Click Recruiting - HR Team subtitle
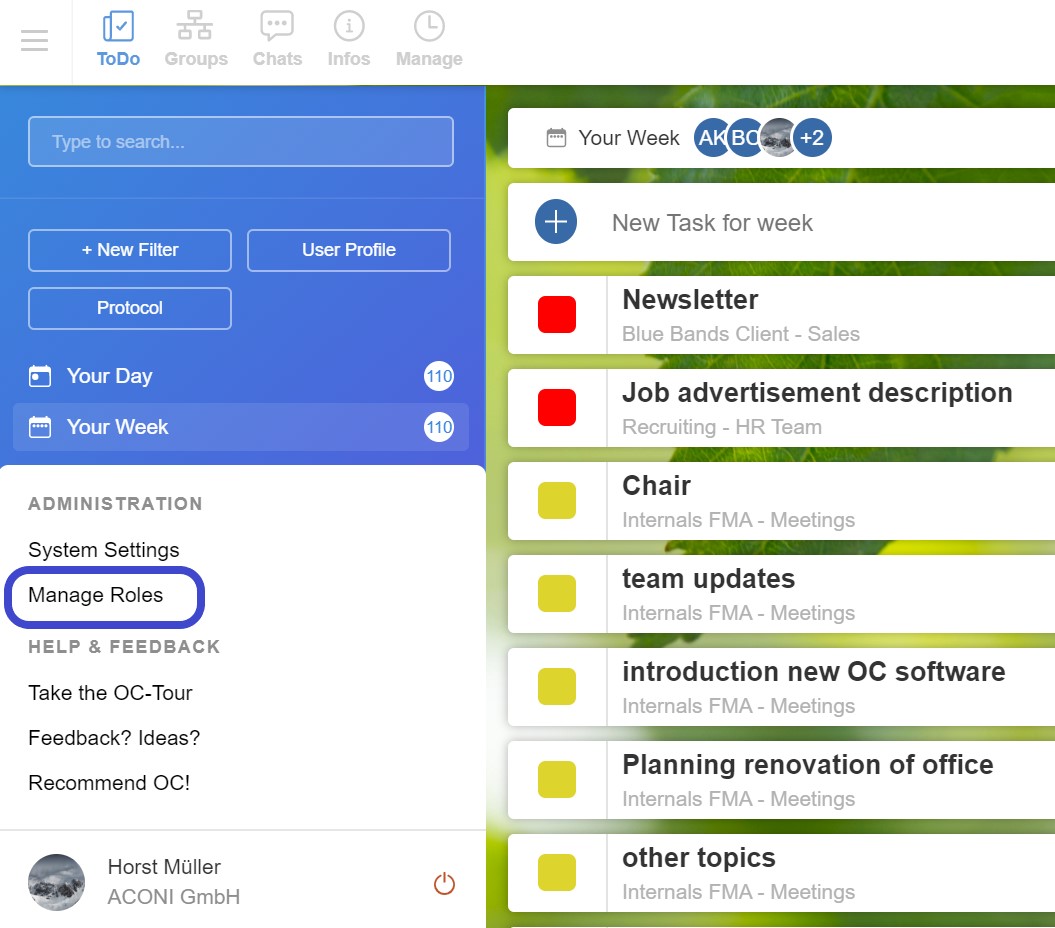This screenshot has height=928, width=1055. (722, 427)
